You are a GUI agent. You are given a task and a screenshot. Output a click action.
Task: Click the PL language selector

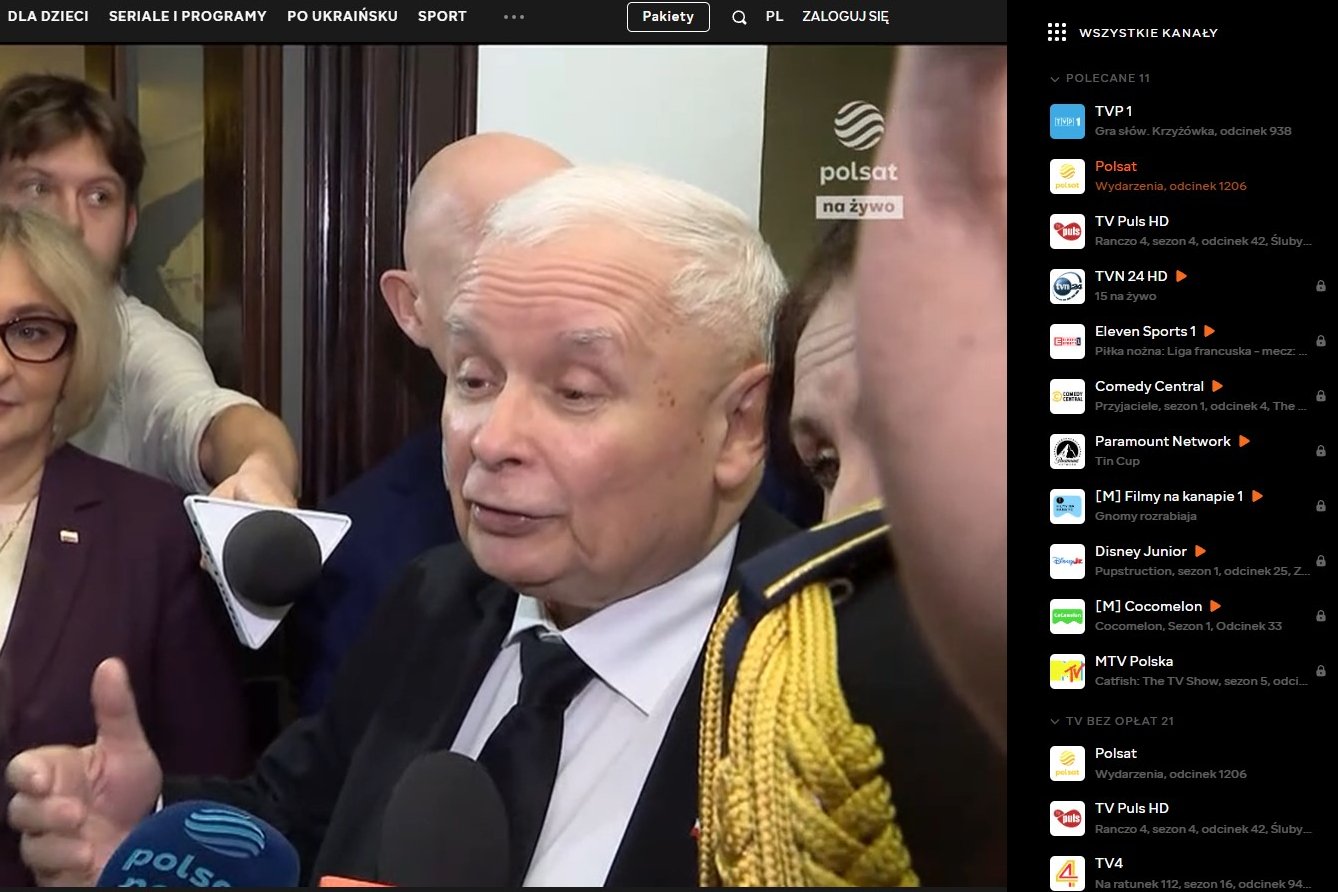(774, 17)
